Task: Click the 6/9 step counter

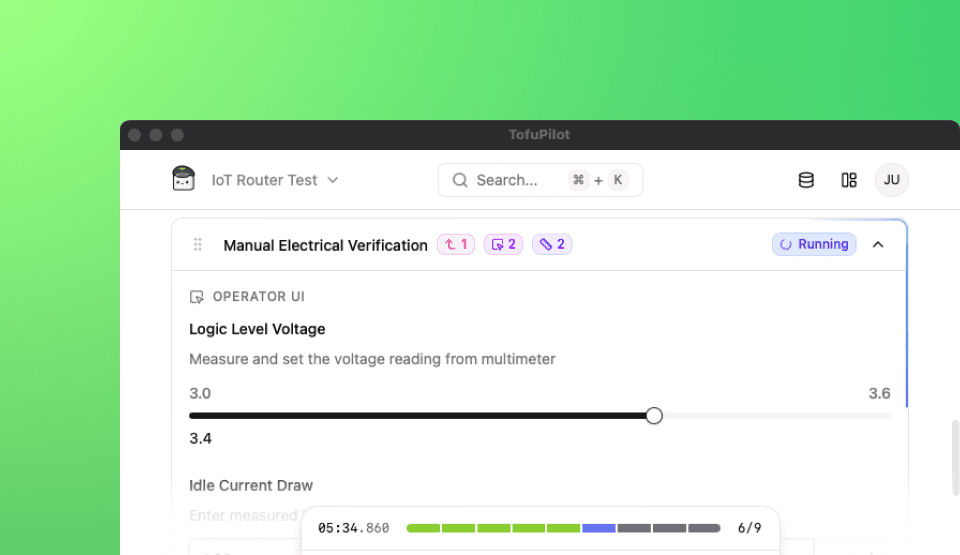Action: [749, 528]
